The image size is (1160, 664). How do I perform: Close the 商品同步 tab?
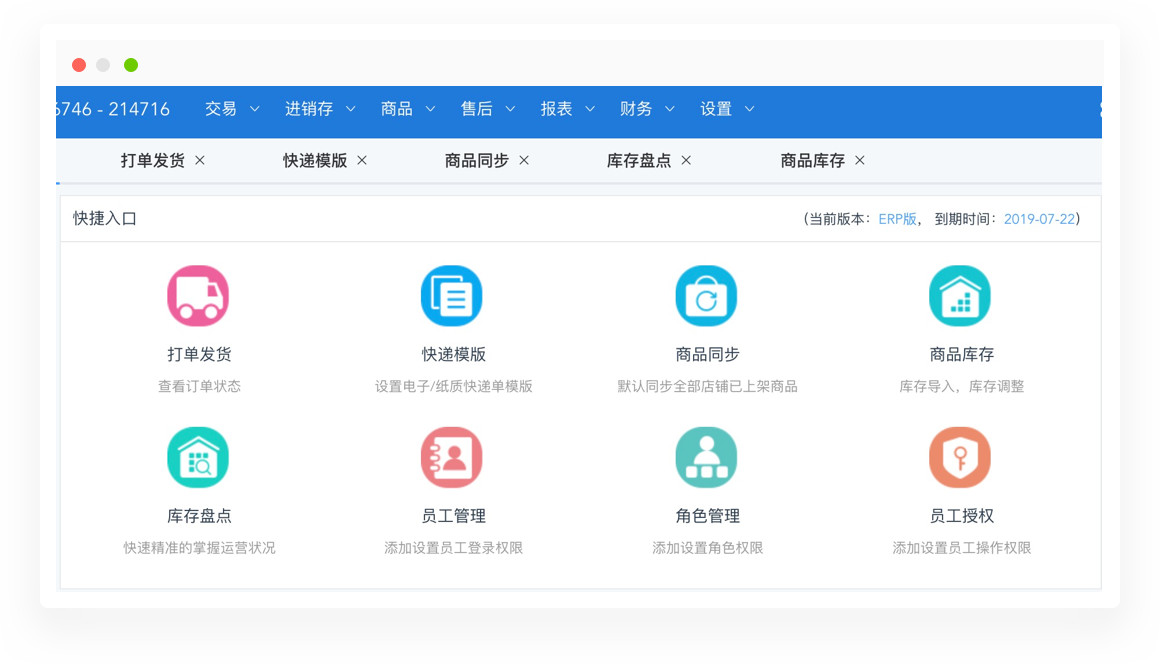point(524,160)
